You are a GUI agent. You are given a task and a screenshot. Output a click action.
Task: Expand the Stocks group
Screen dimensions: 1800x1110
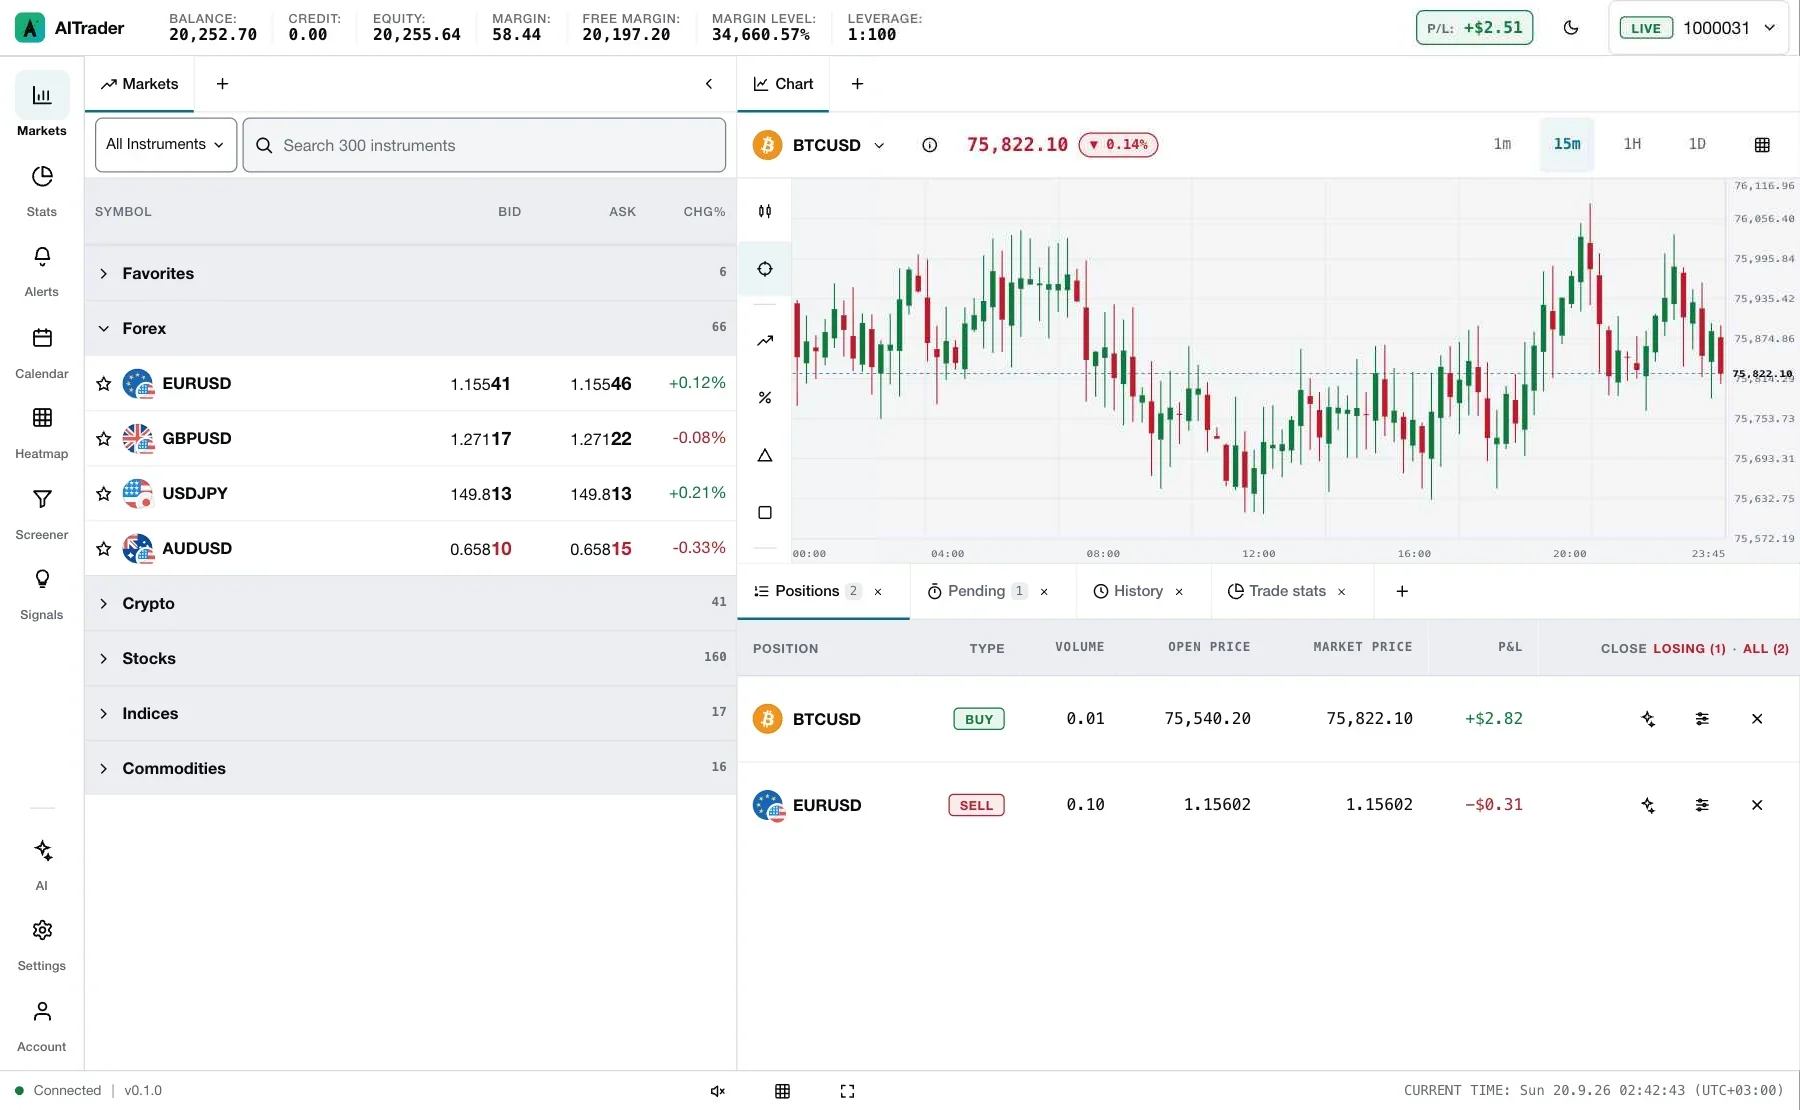coord(410,658)
